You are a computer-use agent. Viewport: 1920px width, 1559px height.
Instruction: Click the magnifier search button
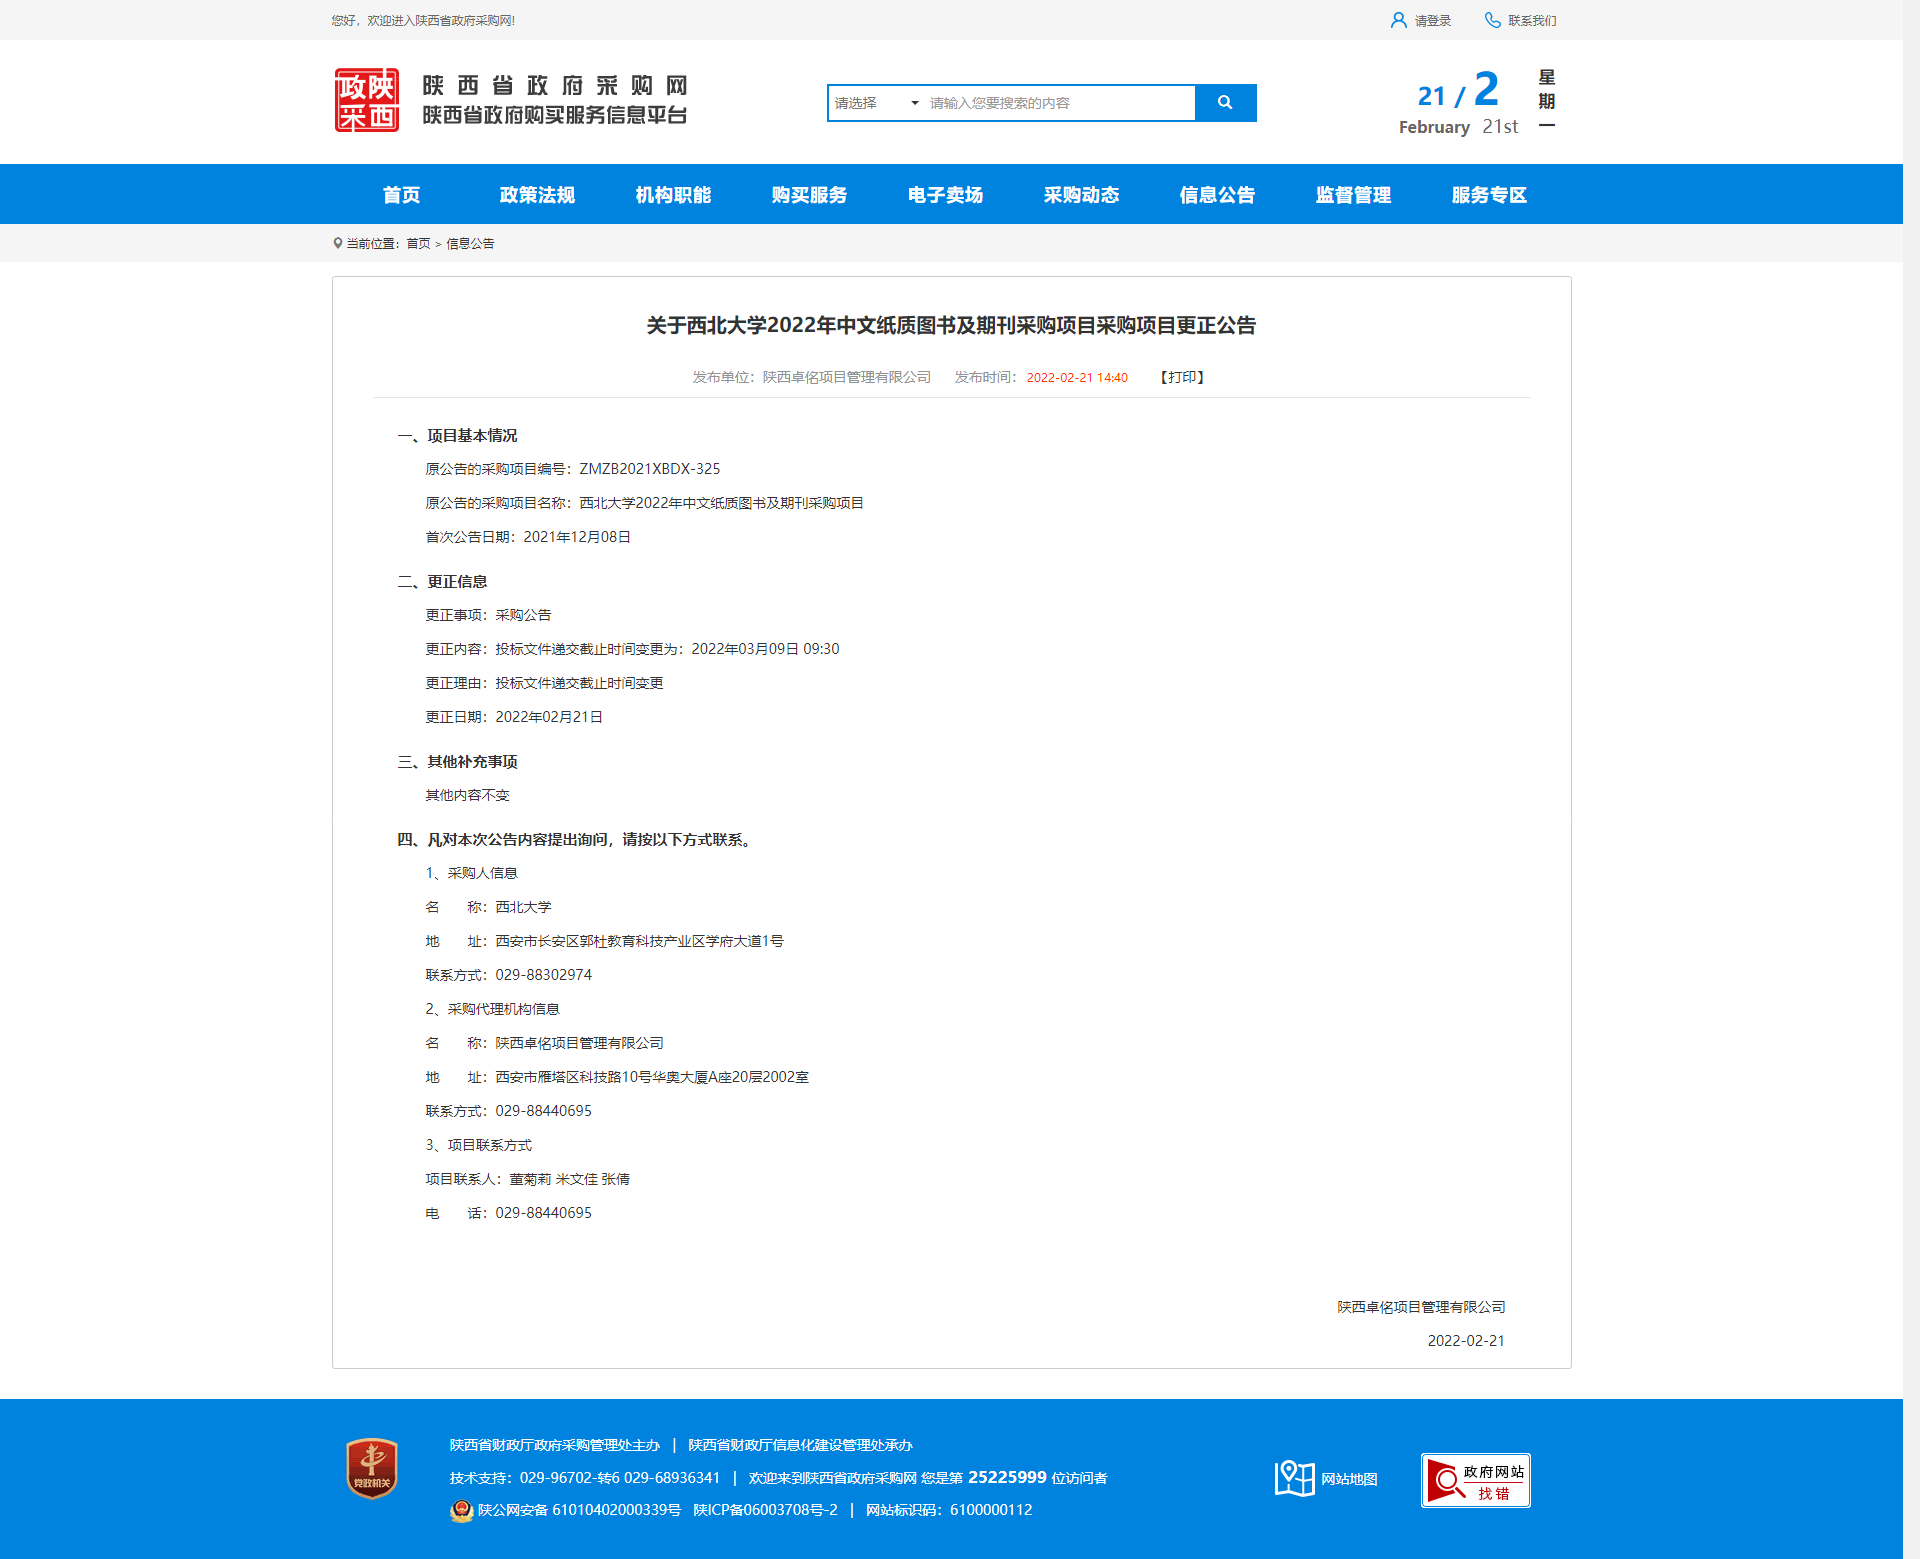pyautogui.click(x=1225, y=102)
